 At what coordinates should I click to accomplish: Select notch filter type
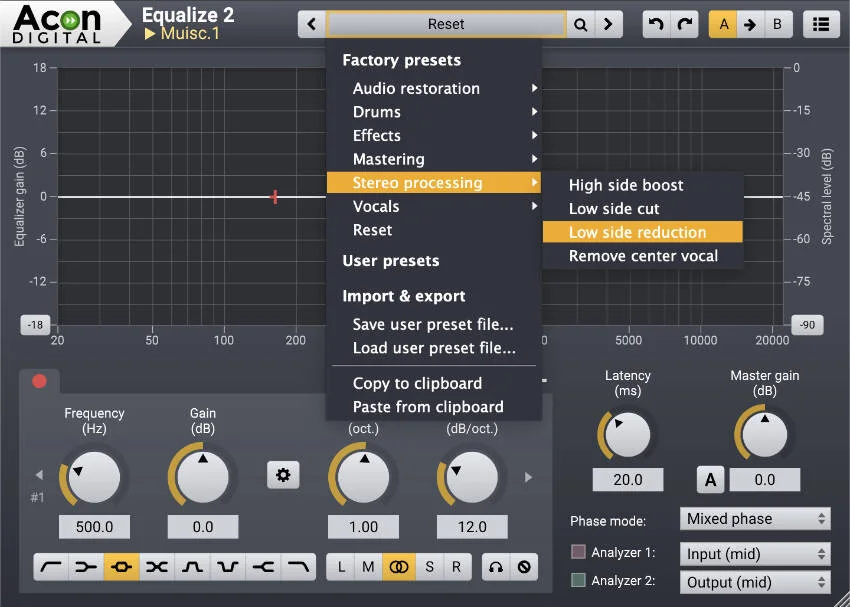[x=227, y=567]
